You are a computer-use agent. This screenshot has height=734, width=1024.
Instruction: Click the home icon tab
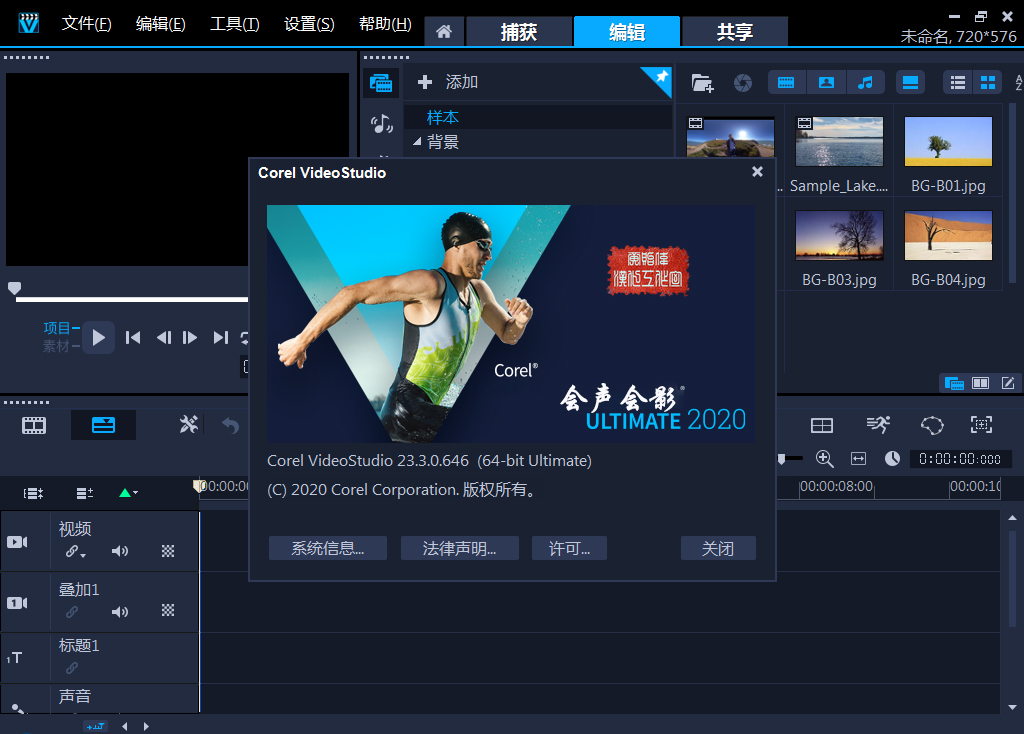tap(444, 31)
